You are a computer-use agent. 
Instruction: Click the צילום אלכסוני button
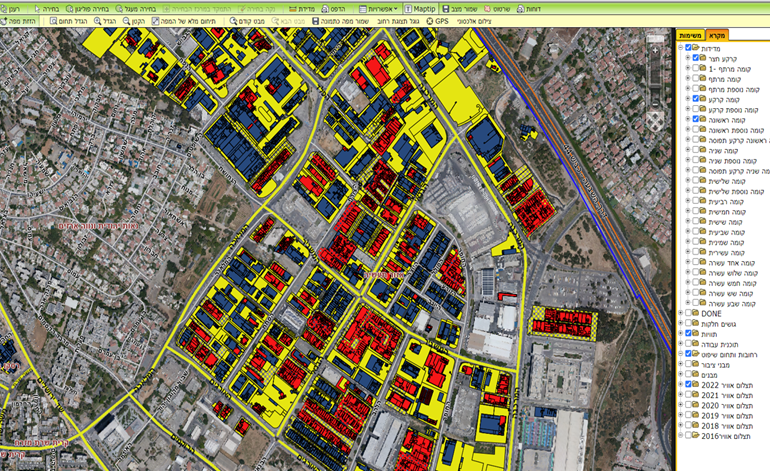491,21
